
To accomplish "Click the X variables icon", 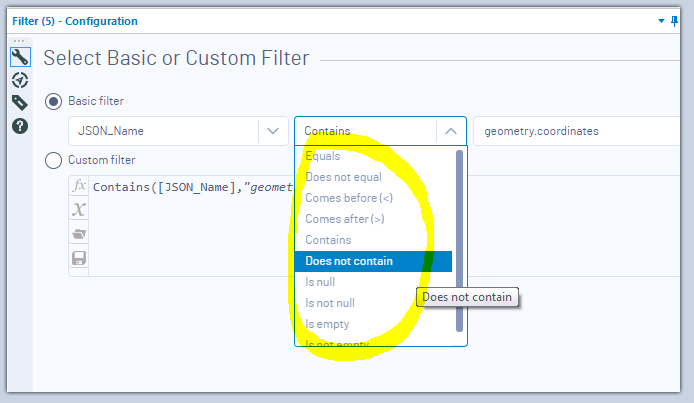I will coord(79,209).
